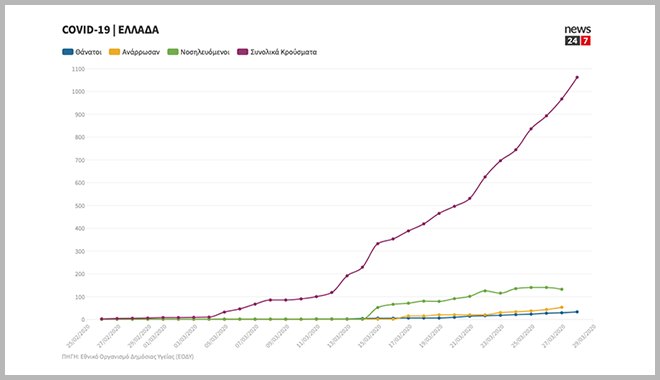Toggle the Νοσηλευόμενοι legend entry
This screenshot has height=380, width=660.
pyautogui.click(x=199, y=52)
